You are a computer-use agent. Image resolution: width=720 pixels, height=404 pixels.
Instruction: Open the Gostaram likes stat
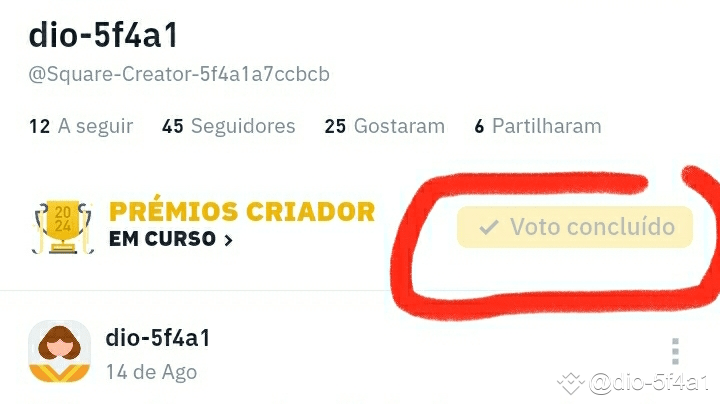[x=384, y=126]
